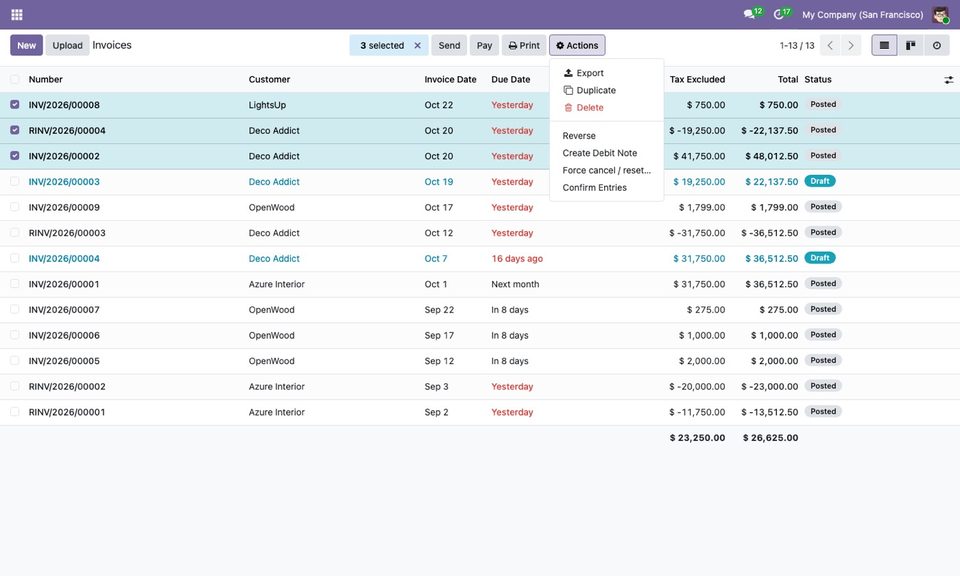Open row RINV/2026/00001

pyautogui.click(x=480, y=412)
